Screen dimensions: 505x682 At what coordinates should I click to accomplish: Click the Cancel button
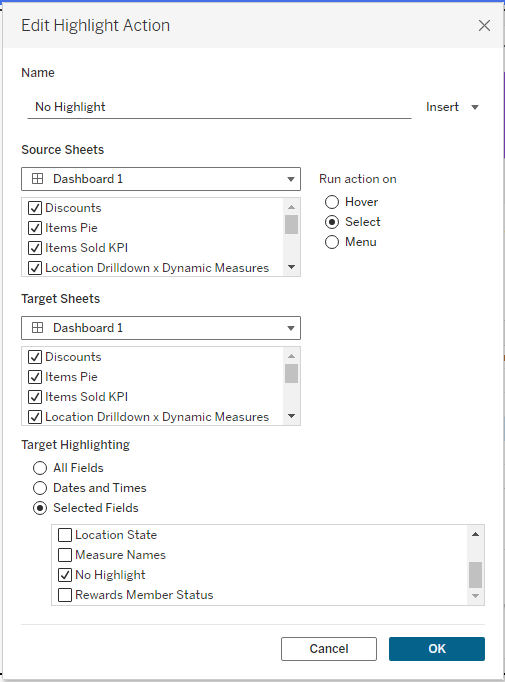(x=329, y=649)
